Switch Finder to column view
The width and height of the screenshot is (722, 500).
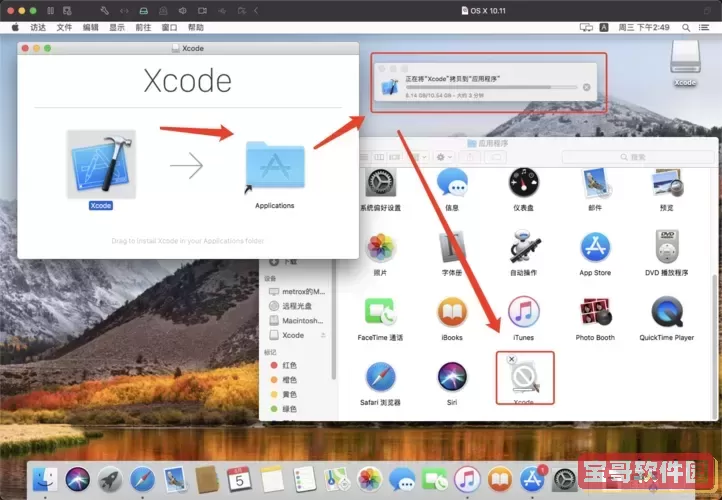click(x=379, y=157)
